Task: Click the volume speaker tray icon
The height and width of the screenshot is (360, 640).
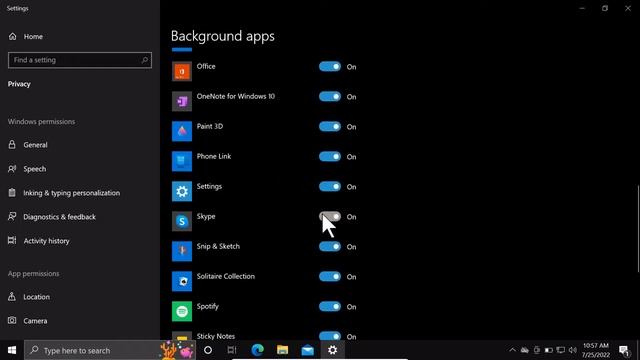Action: coord(573,350)
